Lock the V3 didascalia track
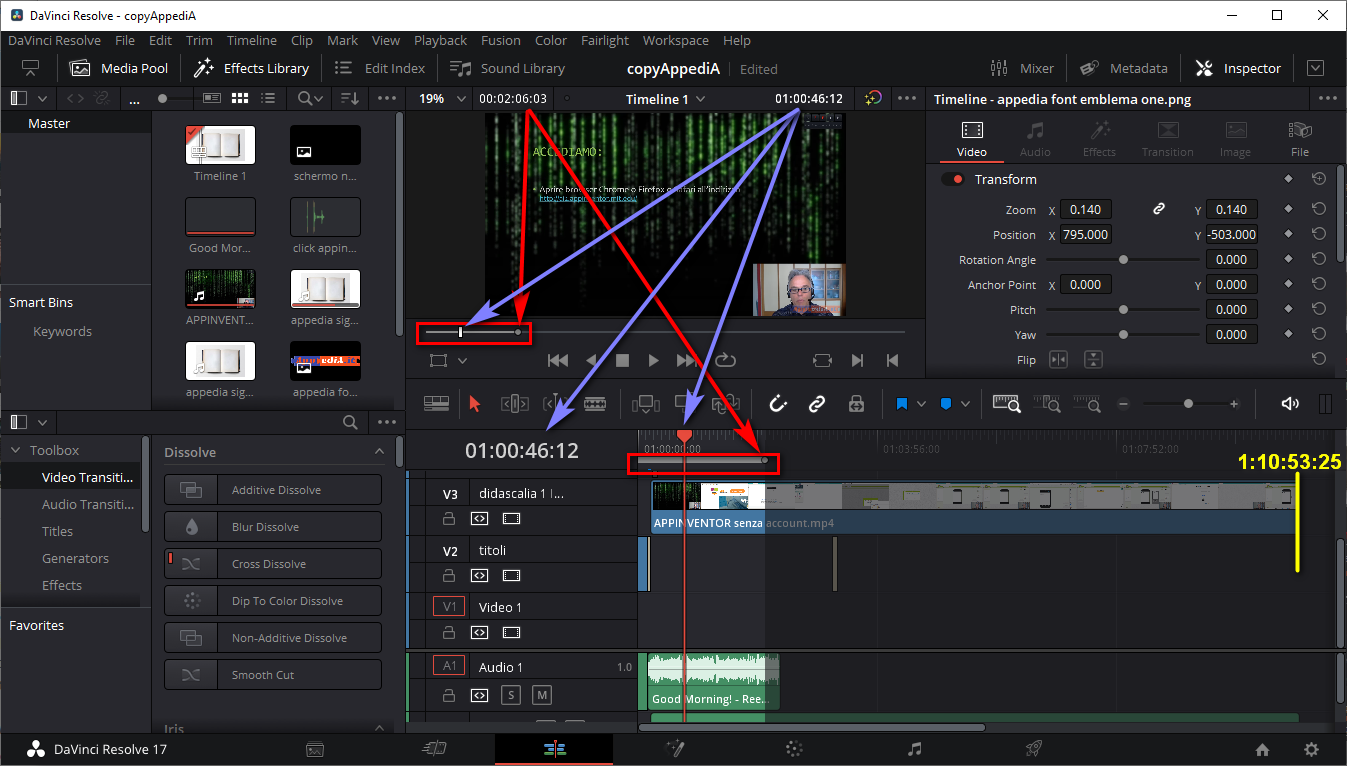Screen dimensions: 1347x766 [x=449, y=519]
